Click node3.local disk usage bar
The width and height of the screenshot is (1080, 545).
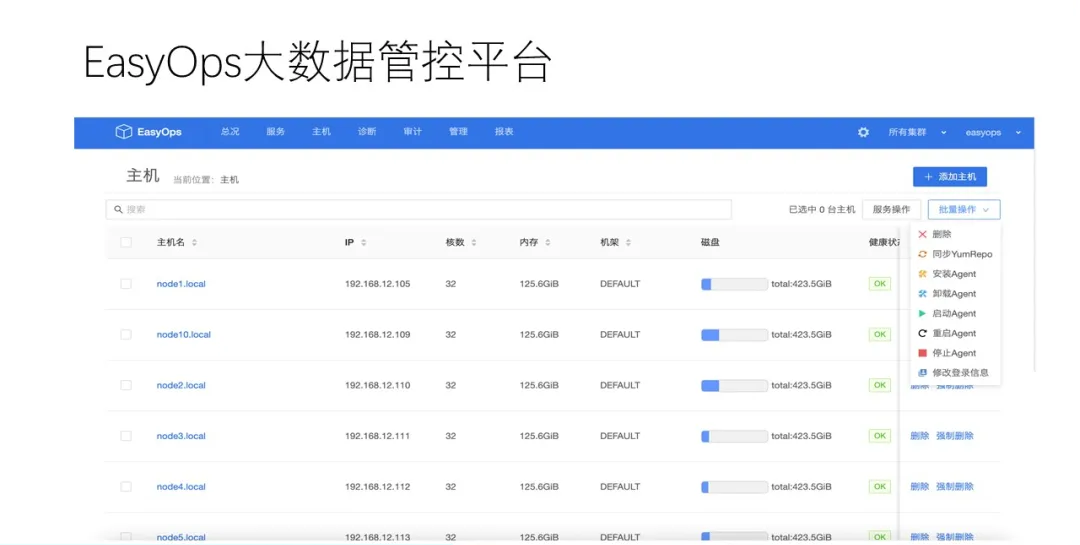point(734,436)
